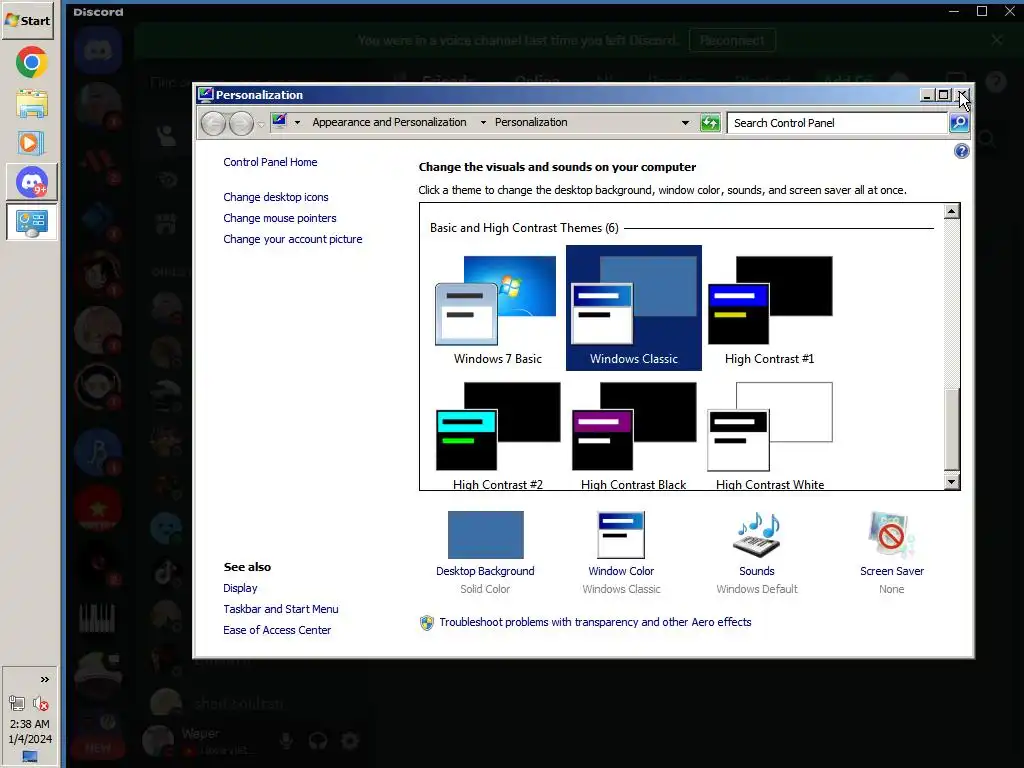Open the Appearance and Personalization breadcrumb
This screenshot has height=768, width=1024.
pos(389,122)
